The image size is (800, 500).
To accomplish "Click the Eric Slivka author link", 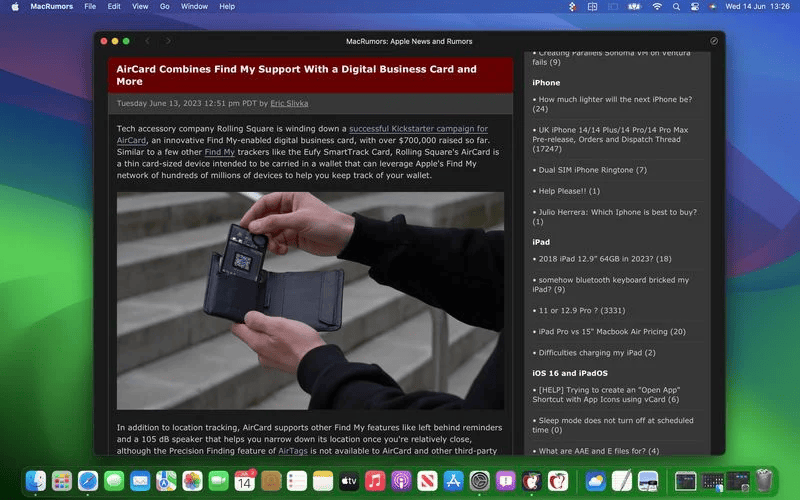I will click(290, 103).
